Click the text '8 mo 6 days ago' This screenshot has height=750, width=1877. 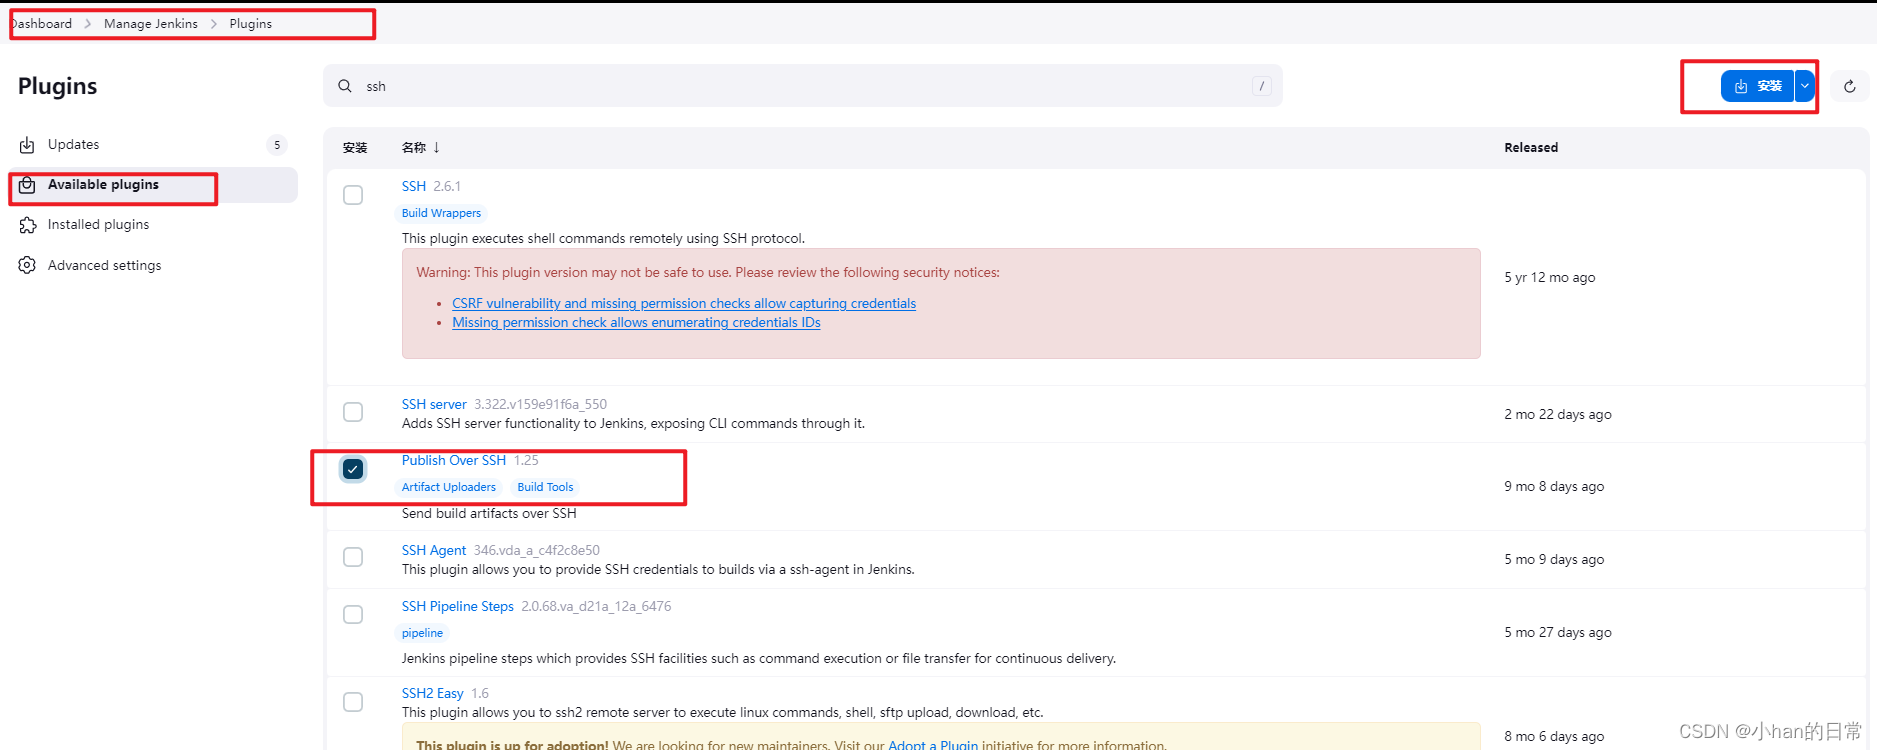coord(1554,736)
